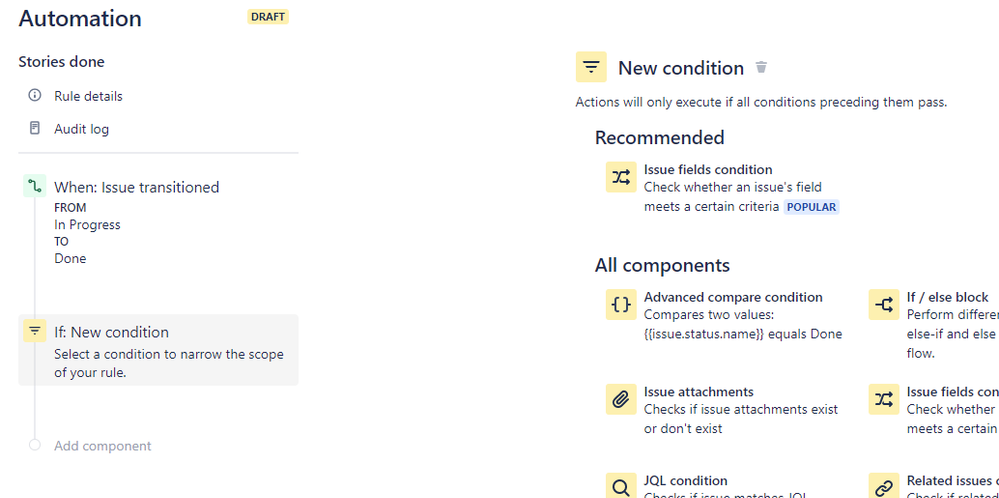
Task: Open the Audit log entry
Action: (x=81, y=129)
